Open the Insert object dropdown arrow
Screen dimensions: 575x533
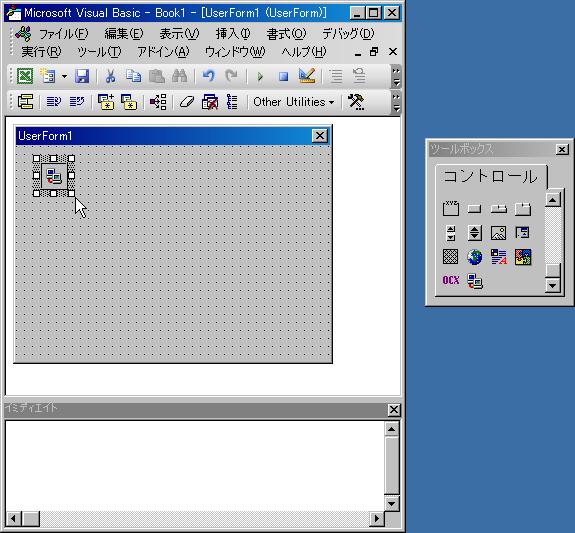65,76
